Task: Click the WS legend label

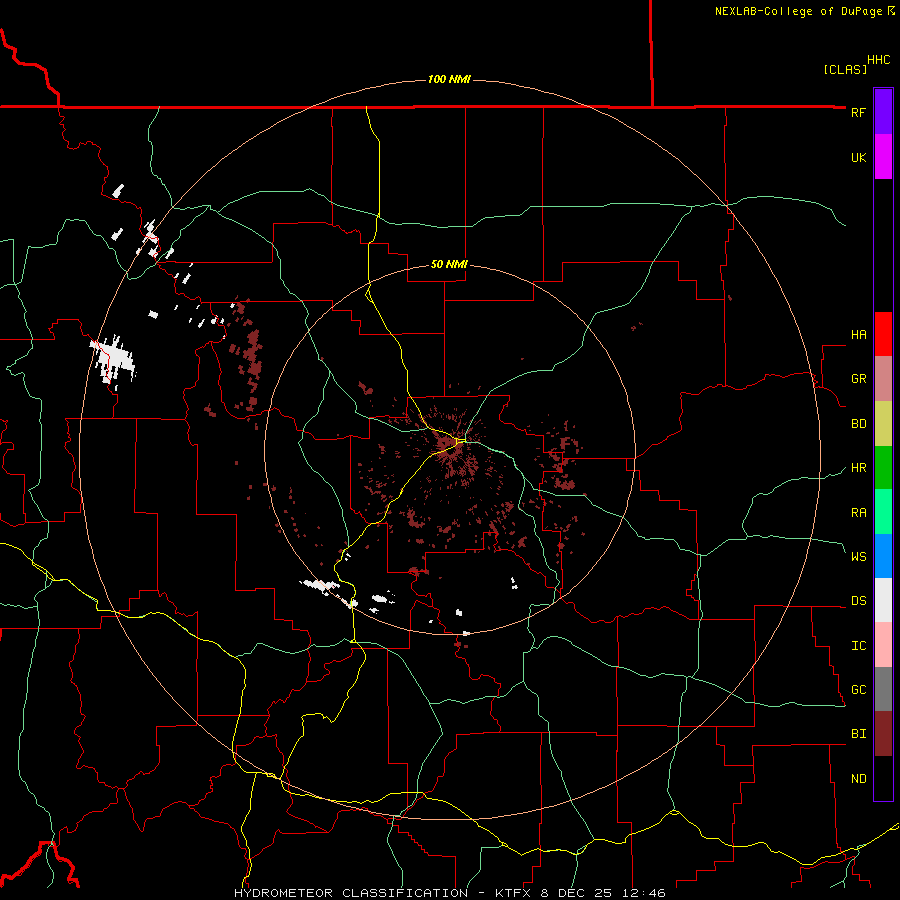Action: [858, 556]
